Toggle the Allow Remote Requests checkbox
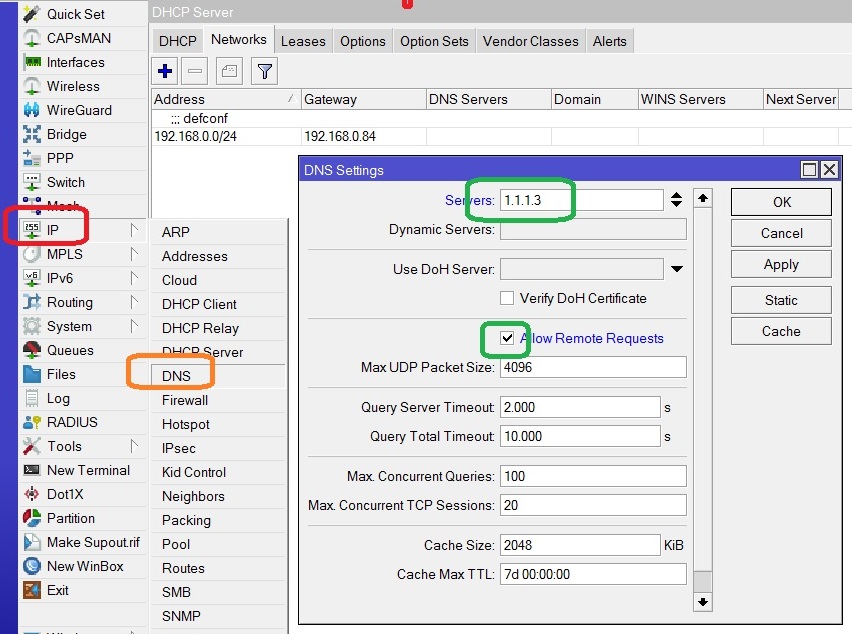This screenshot has height=634, width=852. pyautogui.click(x=509, y=338)
